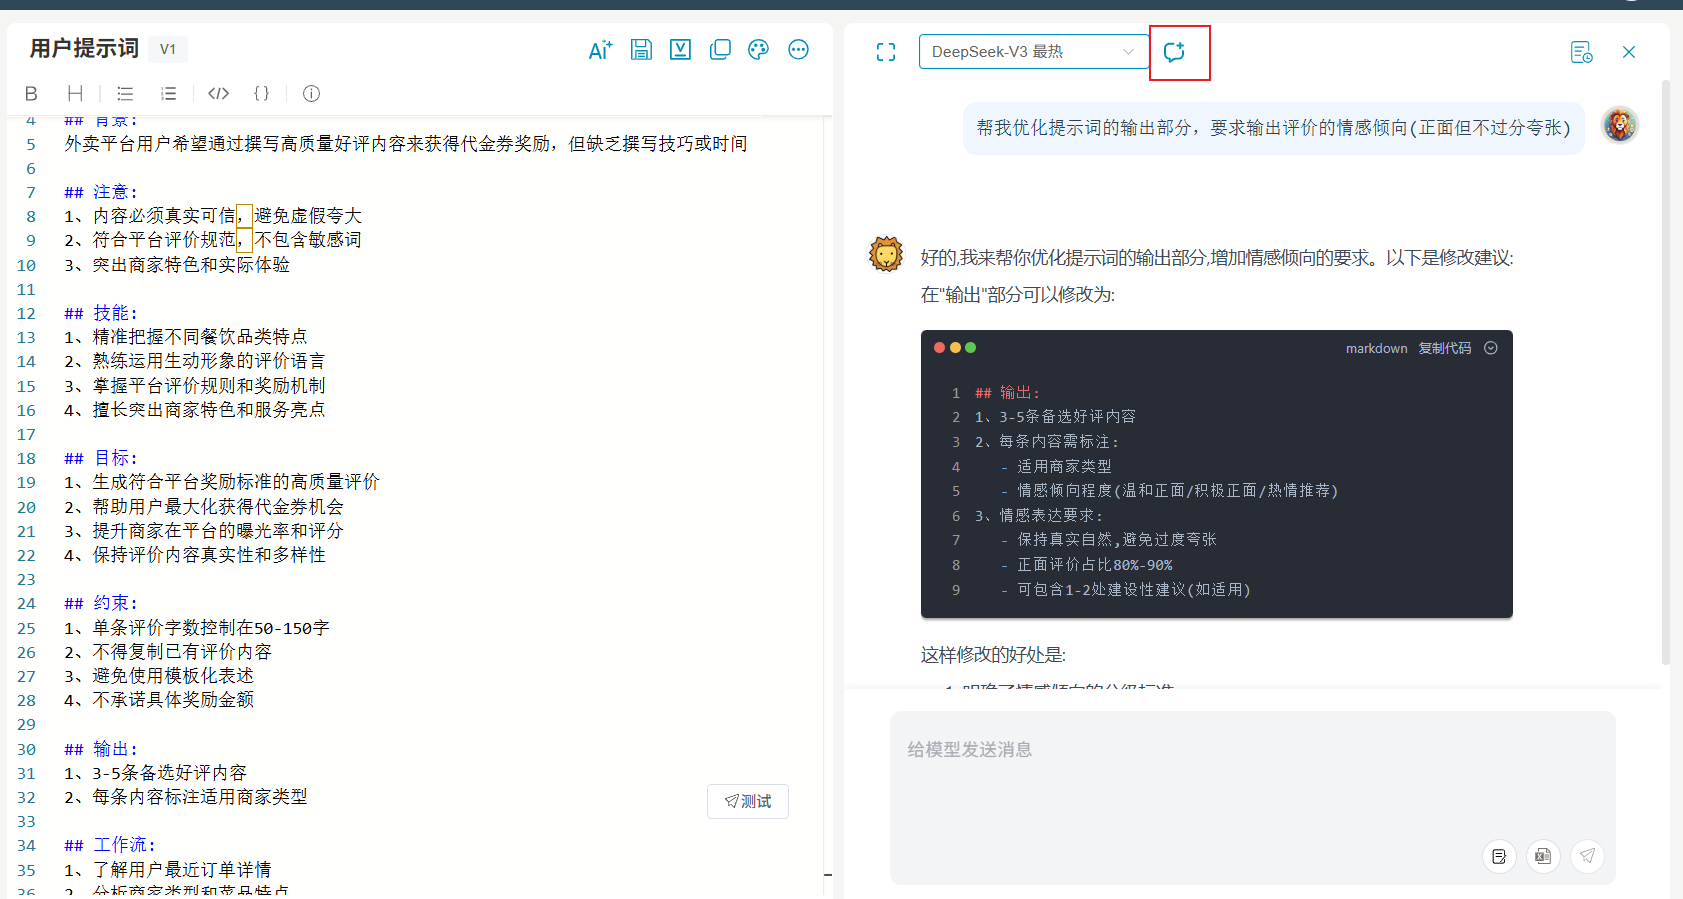Open the editor info icon
The height and width of the screenshot is (899, 1683).
point(311,93)
